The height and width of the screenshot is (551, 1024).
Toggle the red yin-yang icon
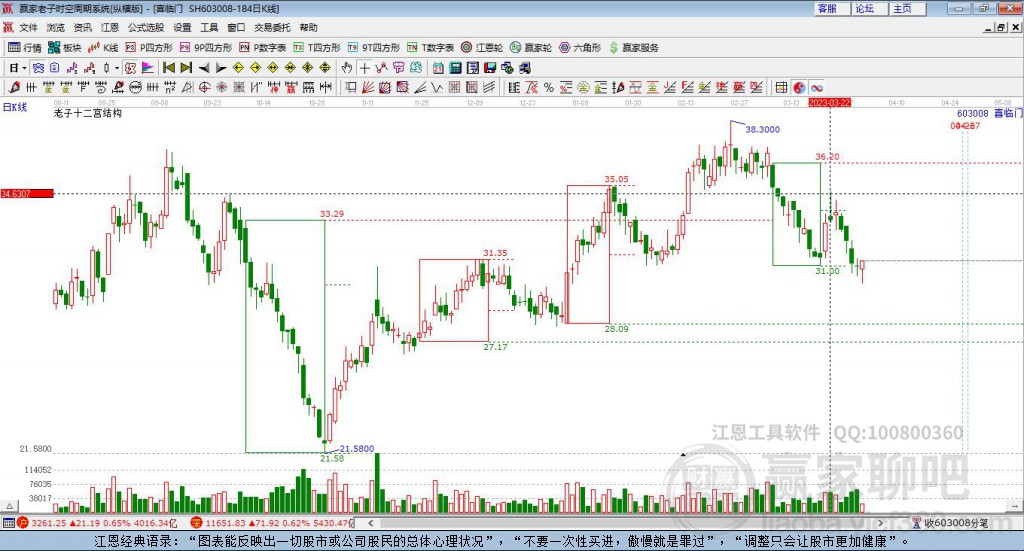point(799,87)
